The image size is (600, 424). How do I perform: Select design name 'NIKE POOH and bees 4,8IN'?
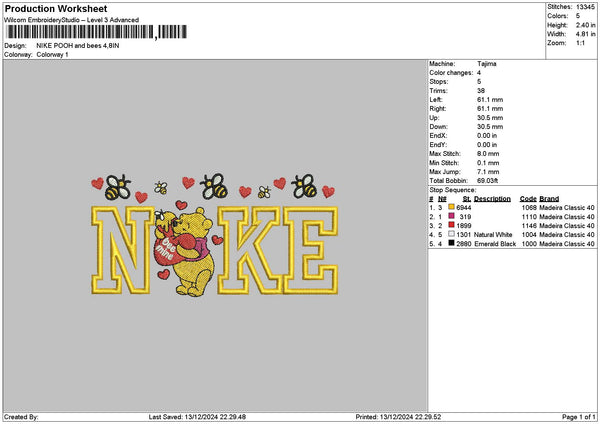pos(78,46)
